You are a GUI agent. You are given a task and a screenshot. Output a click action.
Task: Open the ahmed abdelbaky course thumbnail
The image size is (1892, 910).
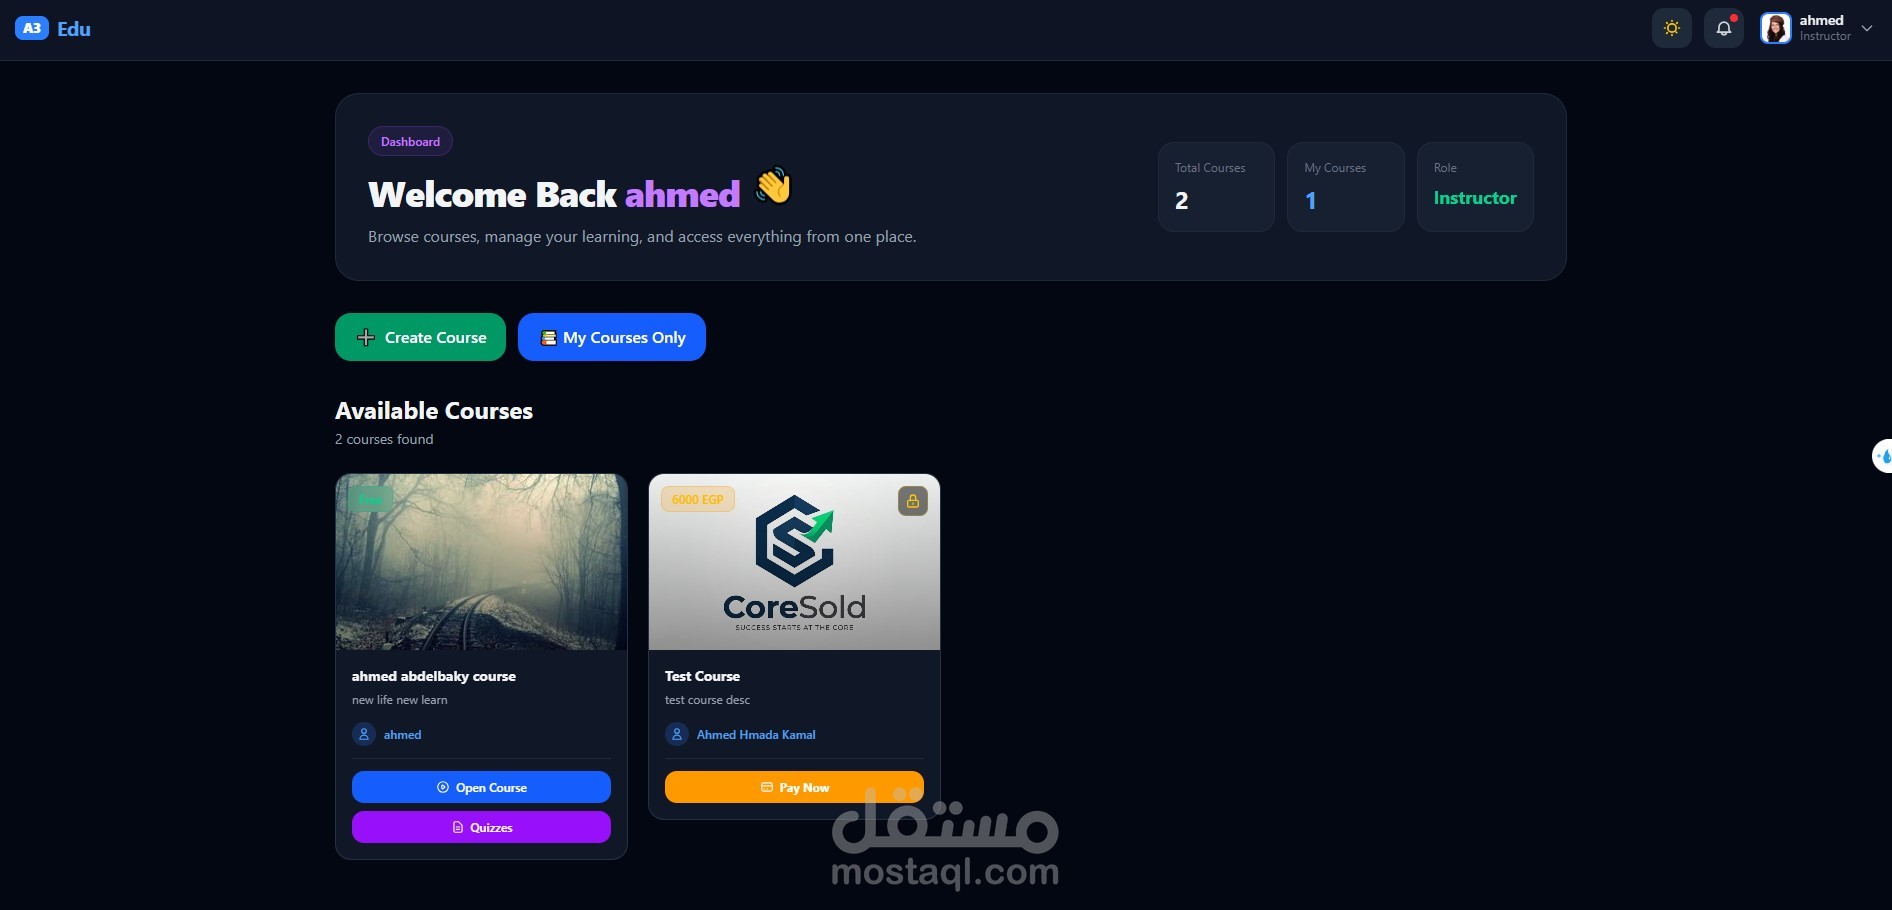point(481,562)
